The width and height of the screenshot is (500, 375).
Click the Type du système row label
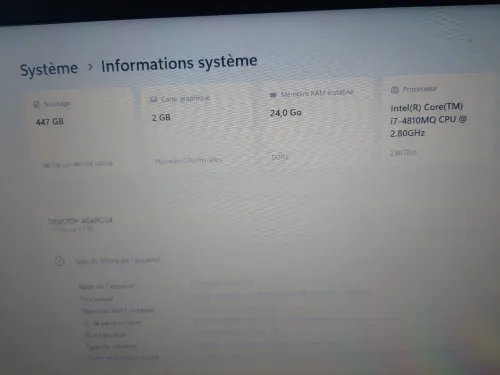click(x=111, y=347)
